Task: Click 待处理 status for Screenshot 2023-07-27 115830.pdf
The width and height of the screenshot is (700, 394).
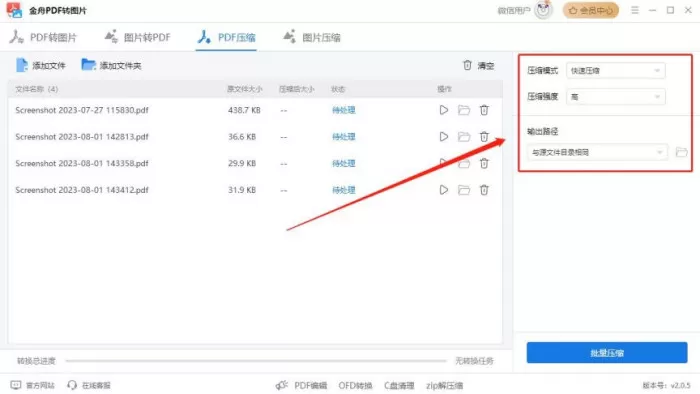Action: click(343, 110)
